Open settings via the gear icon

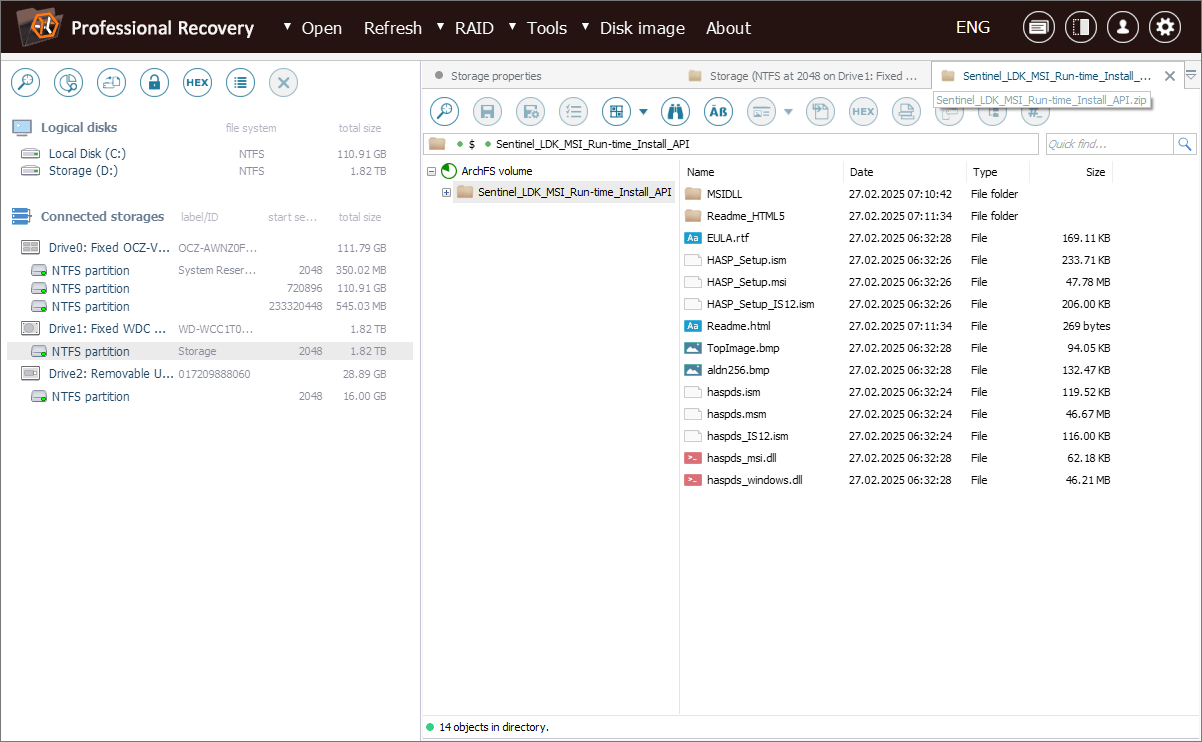pos(1164,28)
